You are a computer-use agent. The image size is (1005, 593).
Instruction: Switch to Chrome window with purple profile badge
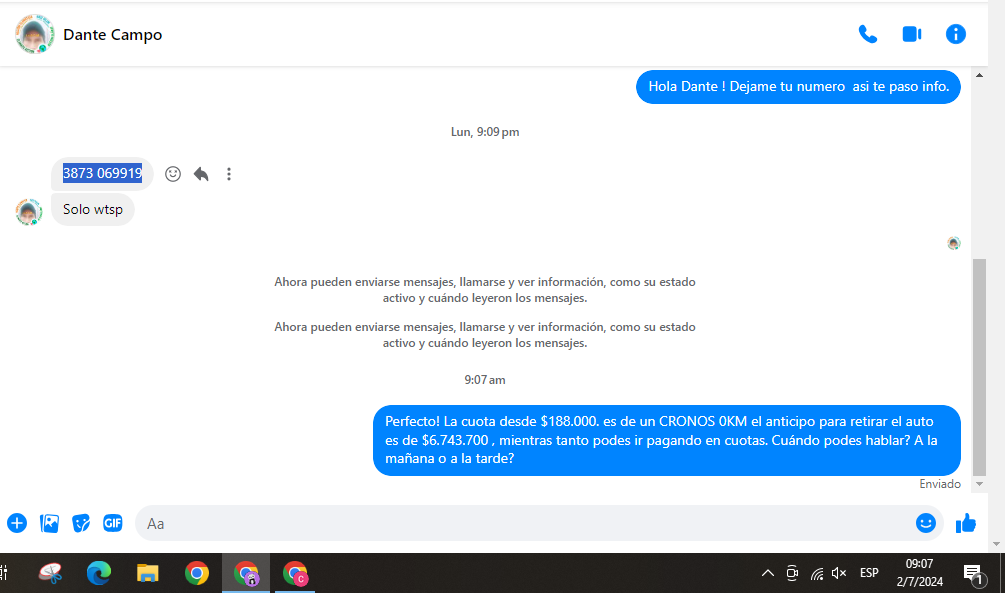pos(246,572)
